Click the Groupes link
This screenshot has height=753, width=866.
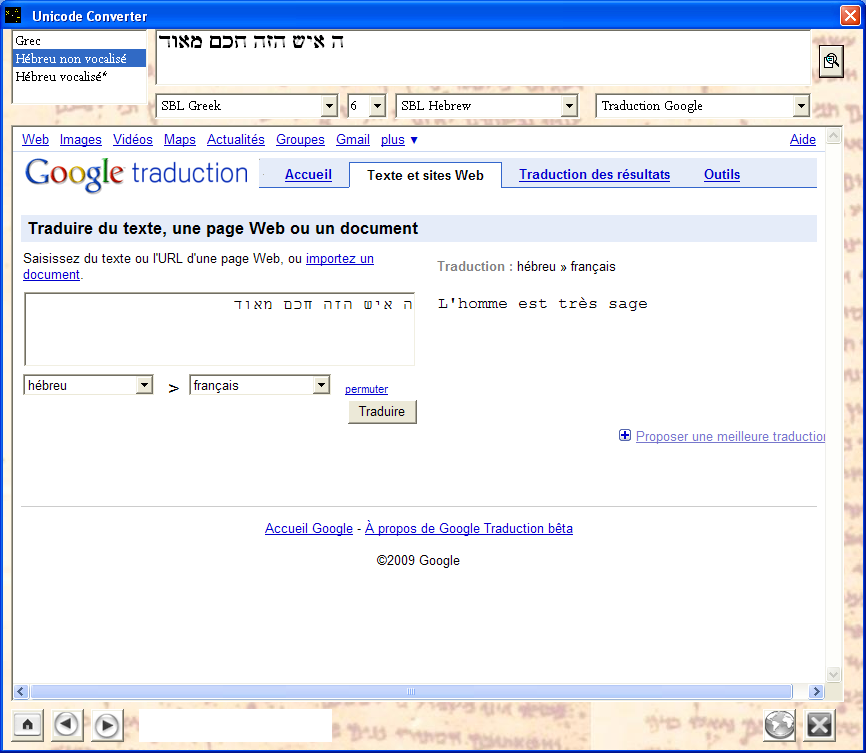pyautogui.click(x=300, y=139)
